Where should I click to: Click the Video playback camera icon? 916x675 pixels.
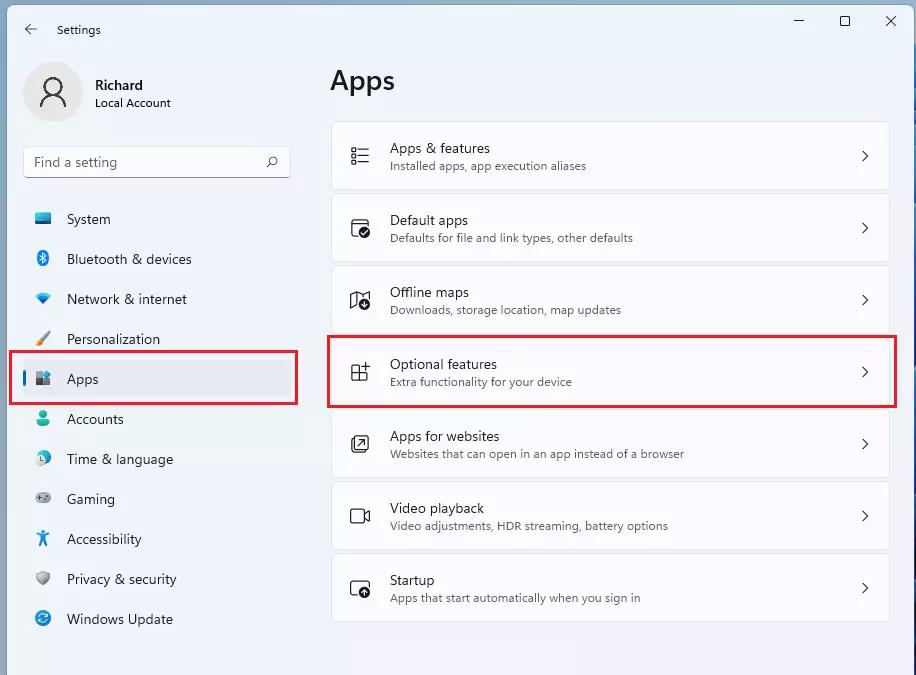click(x=360, y=516)
